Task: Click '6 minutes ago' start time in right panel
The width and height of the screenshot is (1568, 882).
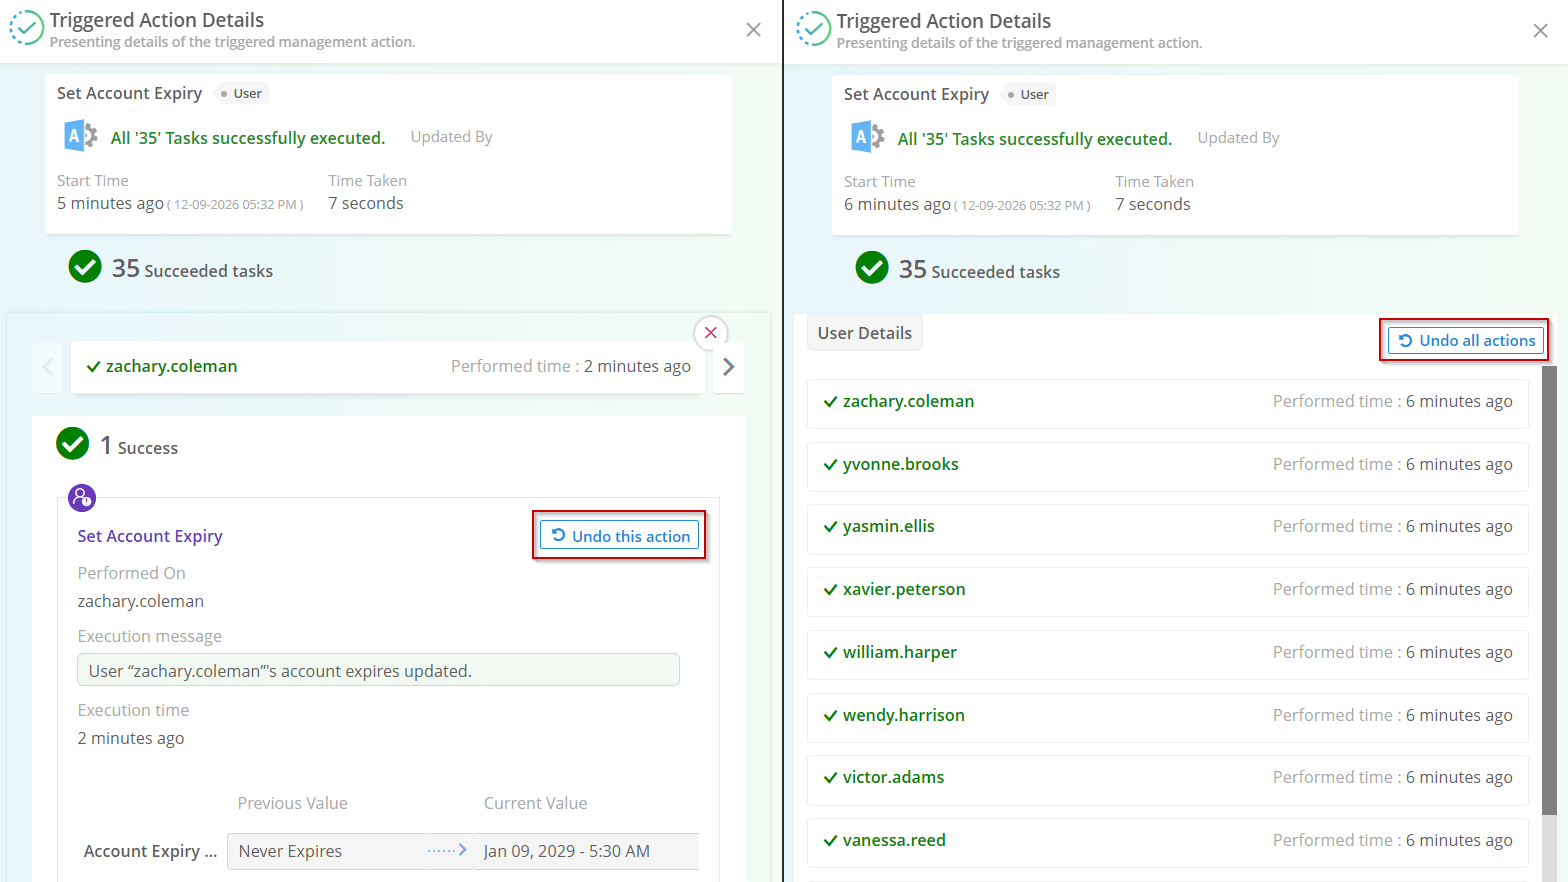Action: (897, 204)
